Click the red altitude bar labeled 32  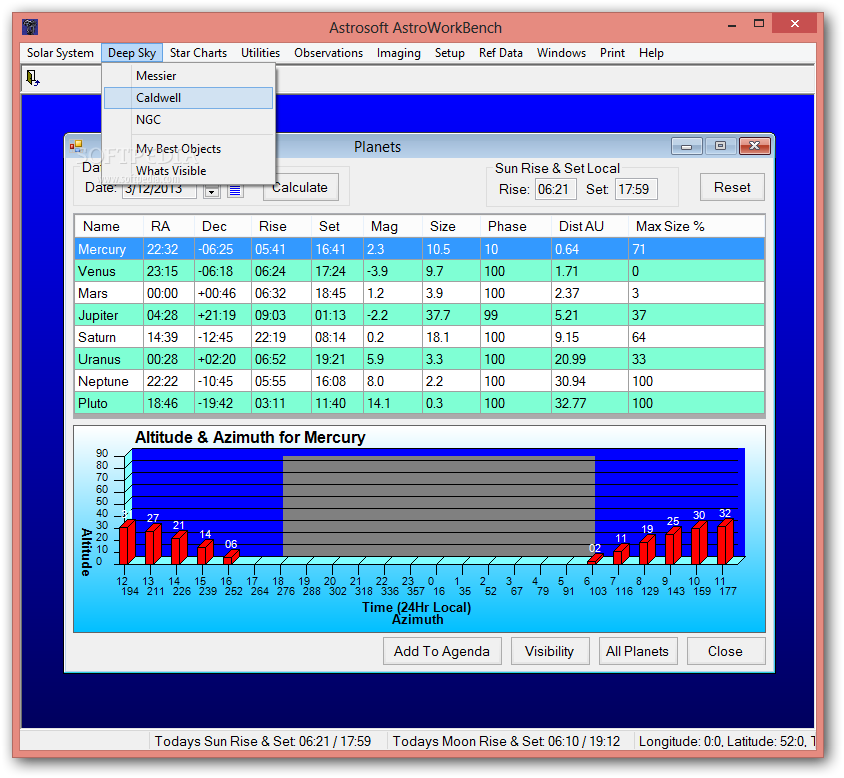pyautogui.click(x=725, y=542)
